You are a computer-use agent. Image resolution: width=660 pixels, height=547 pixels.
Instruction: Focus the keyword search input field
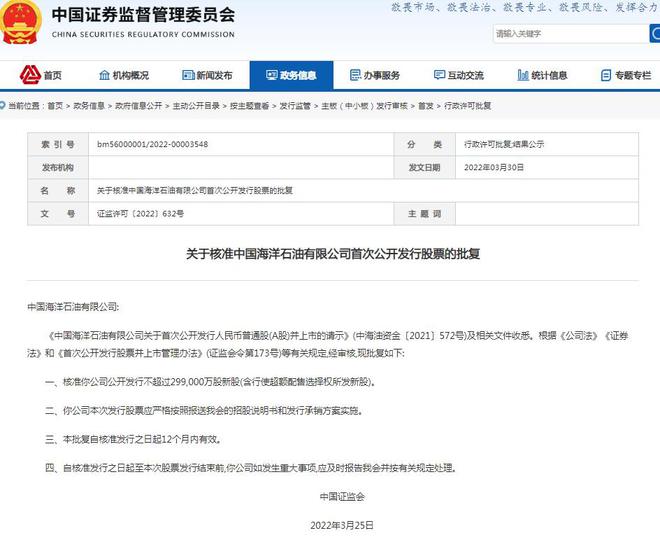click(x=571, y=34)
